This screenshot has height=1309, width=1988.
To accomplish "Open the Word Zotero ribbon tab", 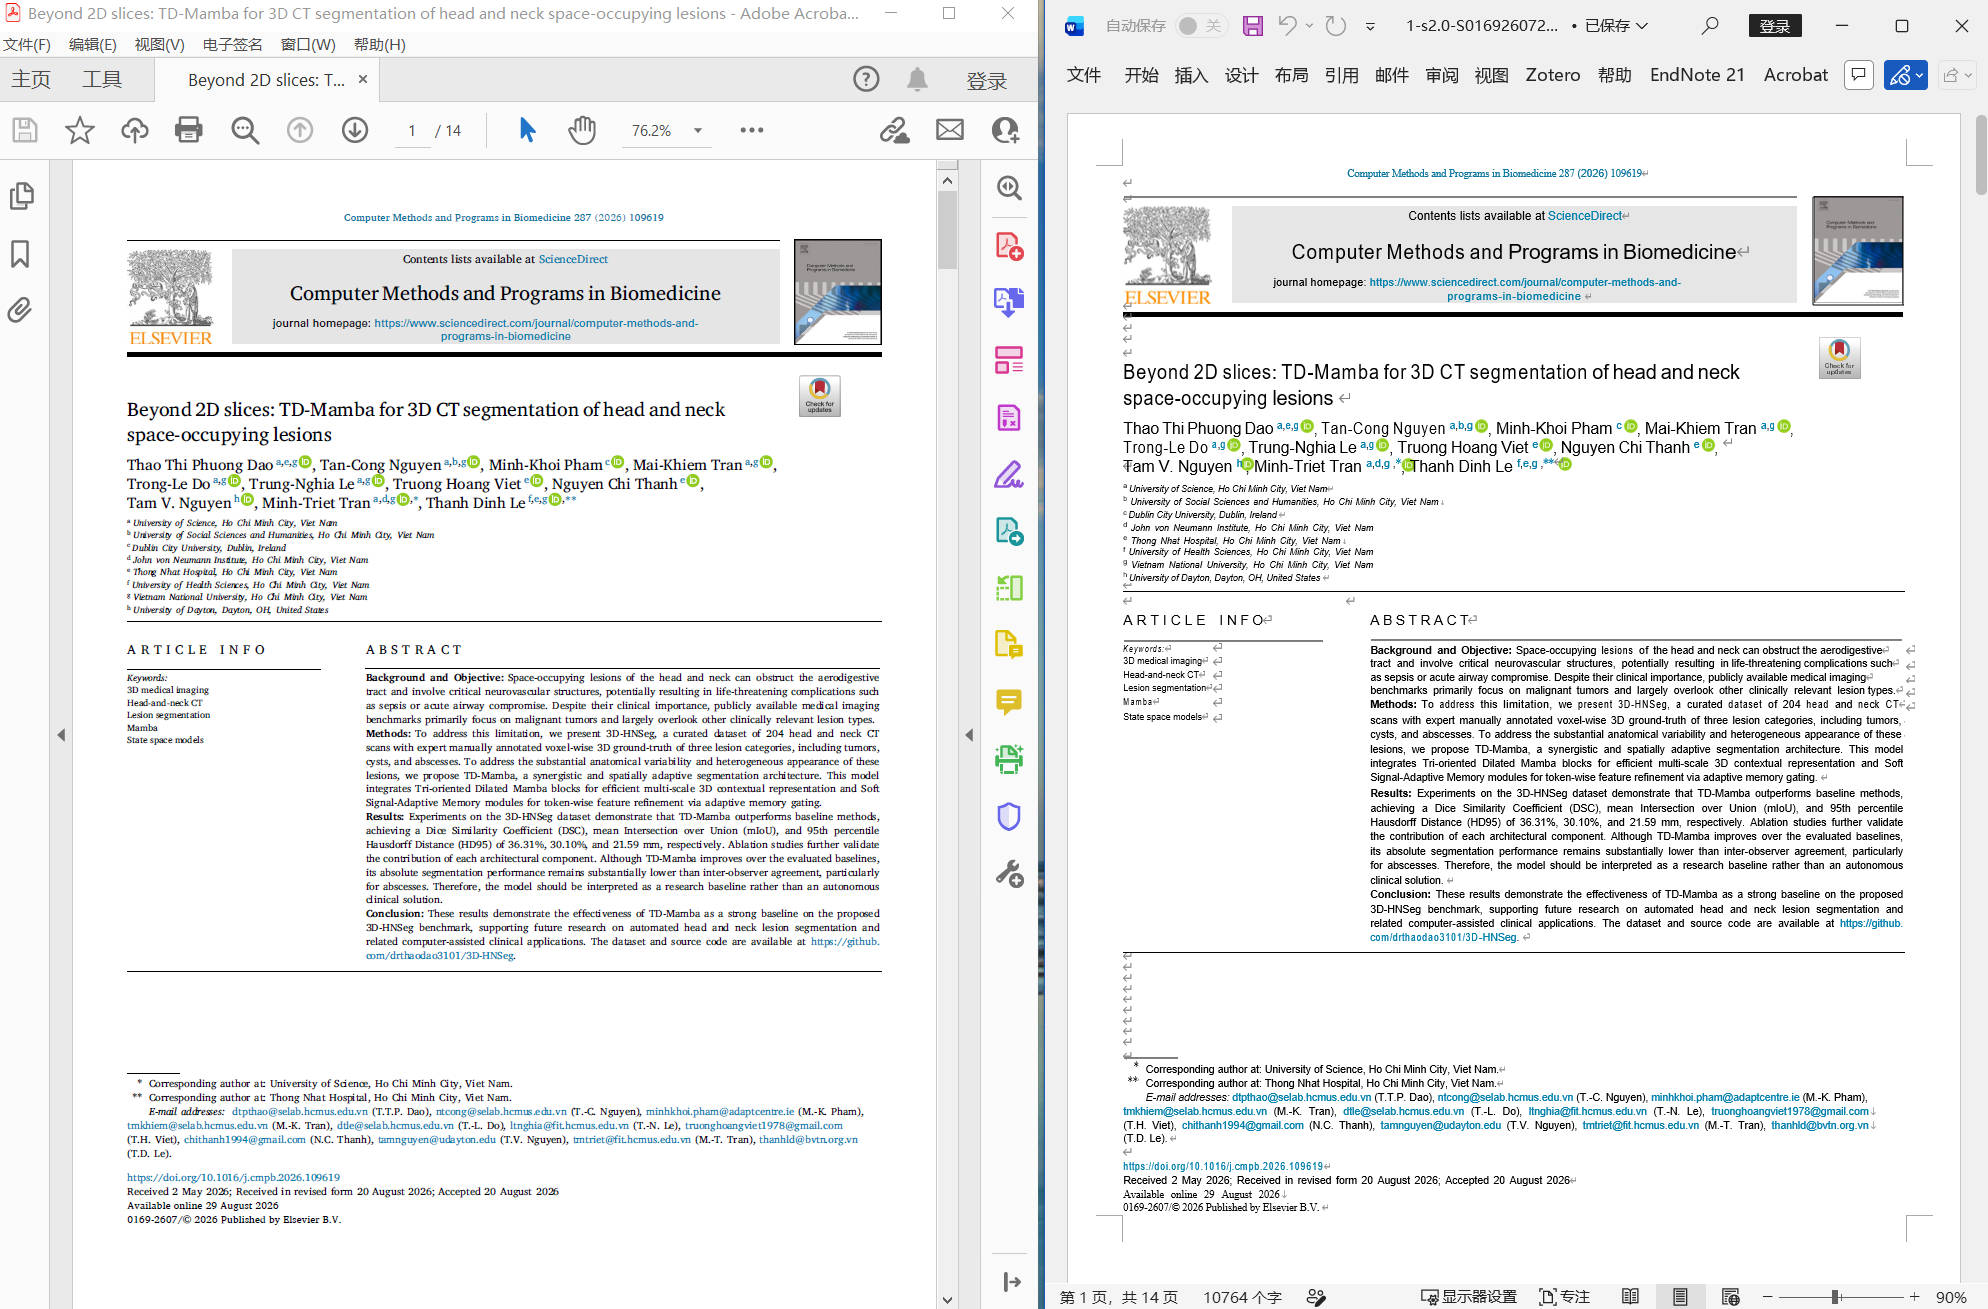I will coord(1552,75).
